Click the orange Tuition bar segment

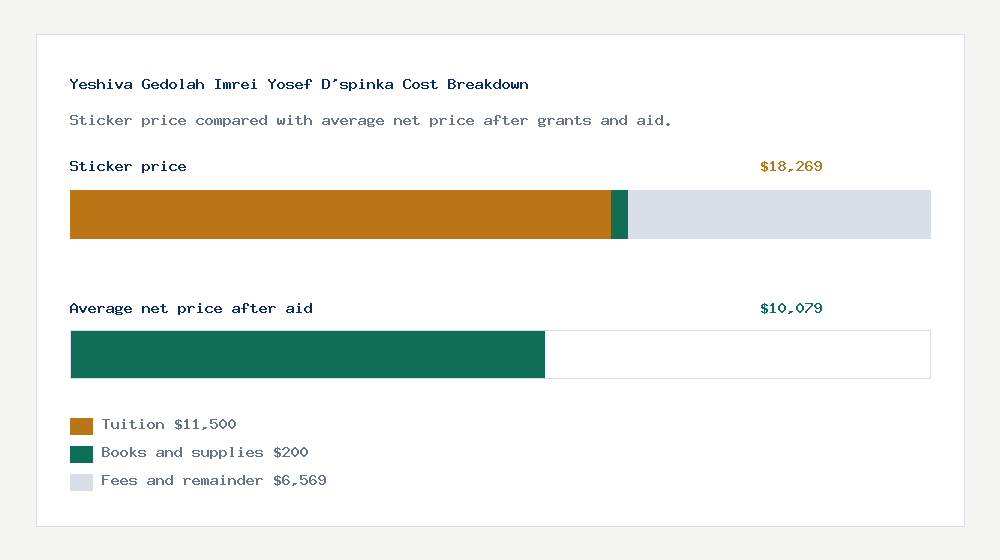[340, 214]
